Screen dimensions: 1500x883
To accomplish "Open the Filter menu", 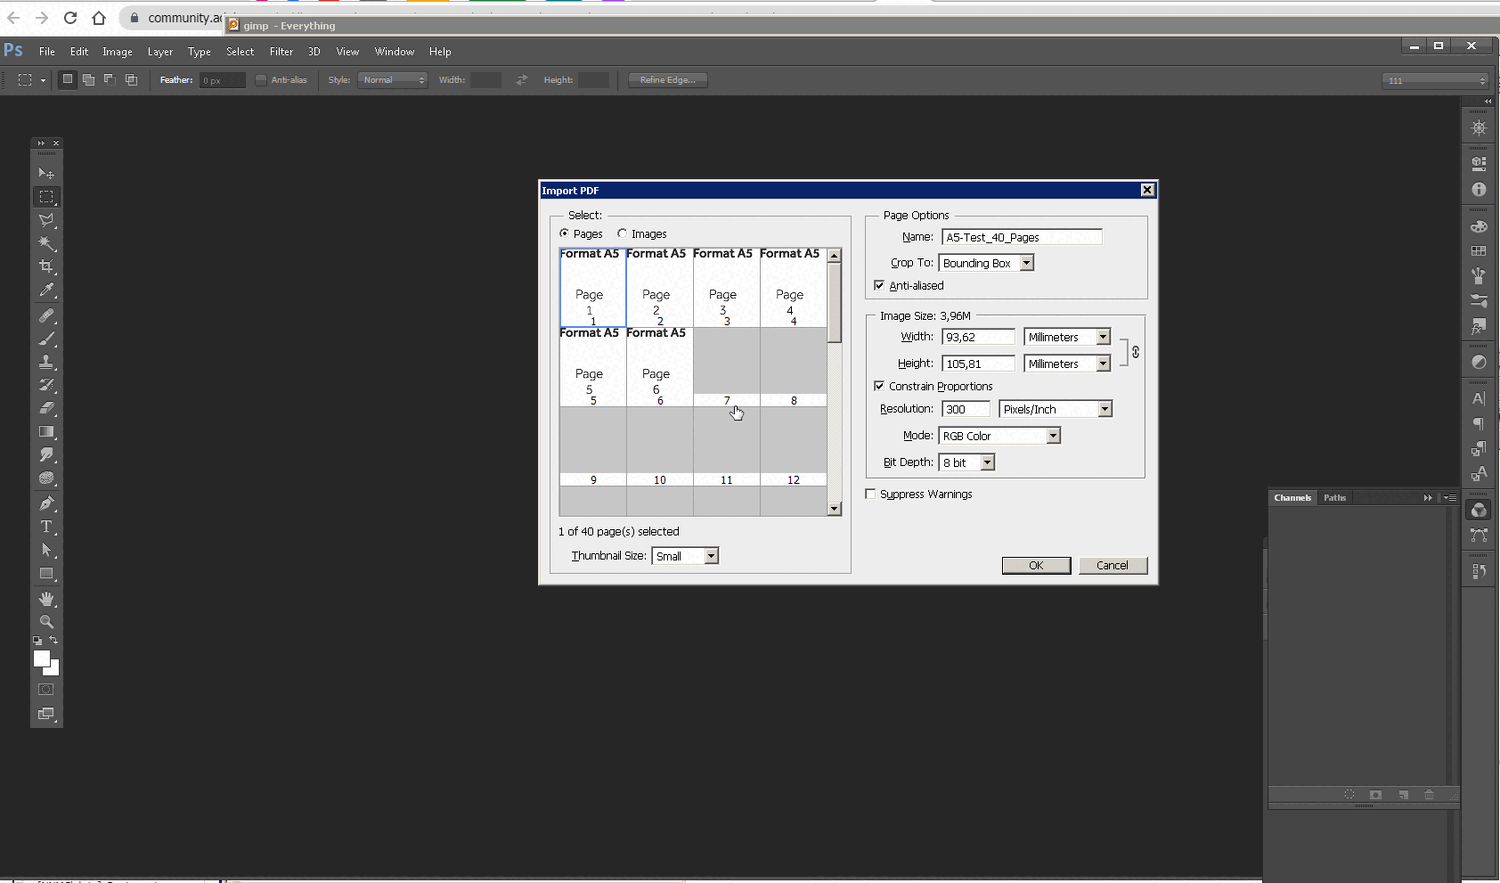I will point(281,52).
